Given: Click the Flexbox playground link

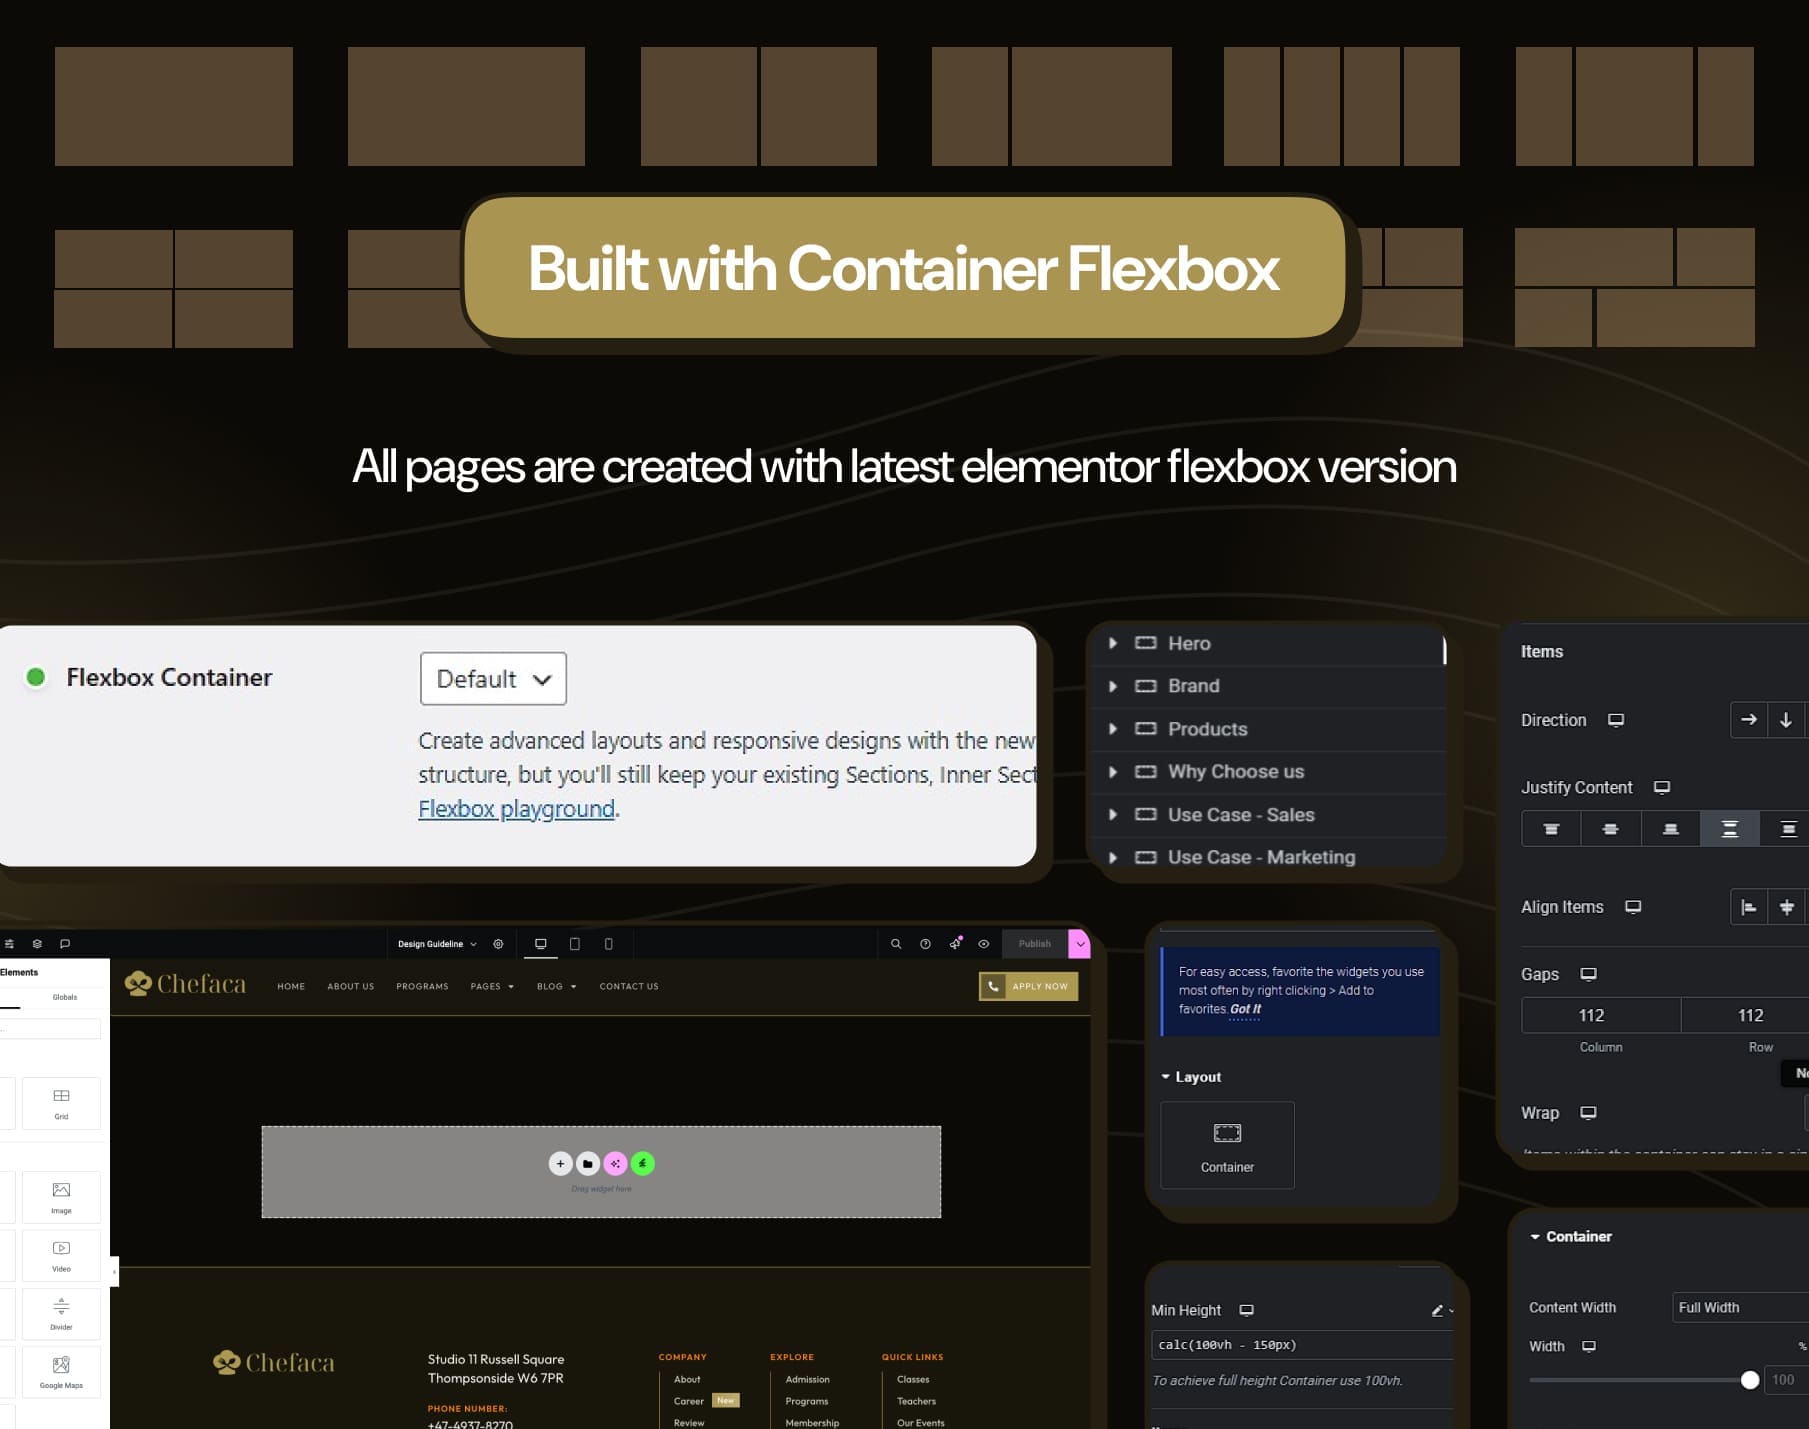Looking at the screenshot, I should 516,809.
